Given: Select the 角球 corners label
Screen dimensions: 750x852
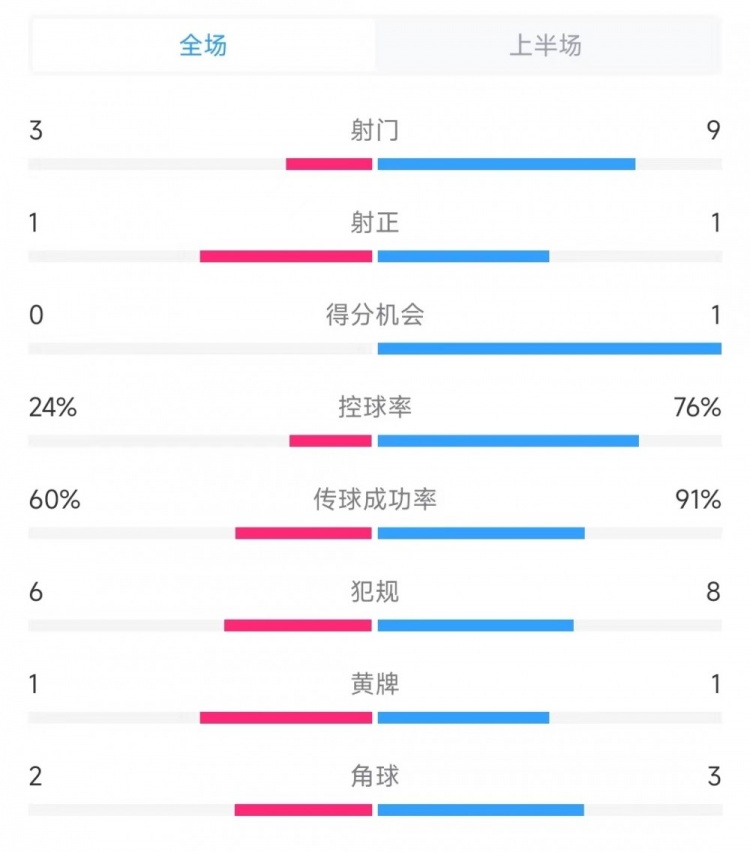Looking at the screenshot, I should point(375,776).
